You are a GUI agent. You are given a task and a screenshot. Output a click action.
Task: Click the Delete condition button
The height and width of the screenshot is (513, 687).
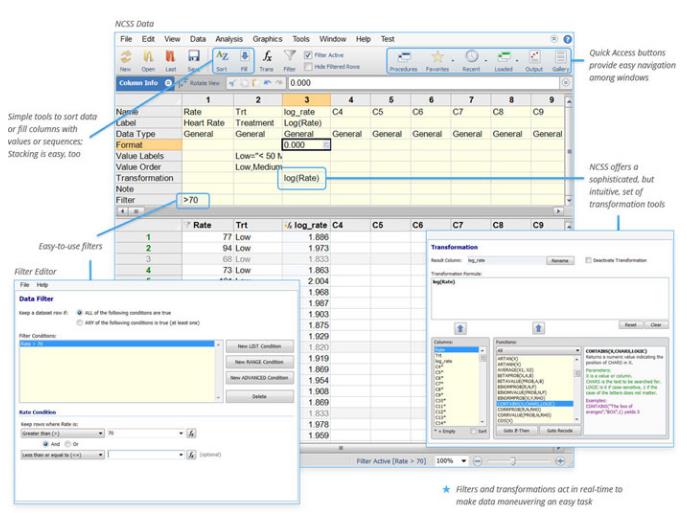click(x=259, y=396)
